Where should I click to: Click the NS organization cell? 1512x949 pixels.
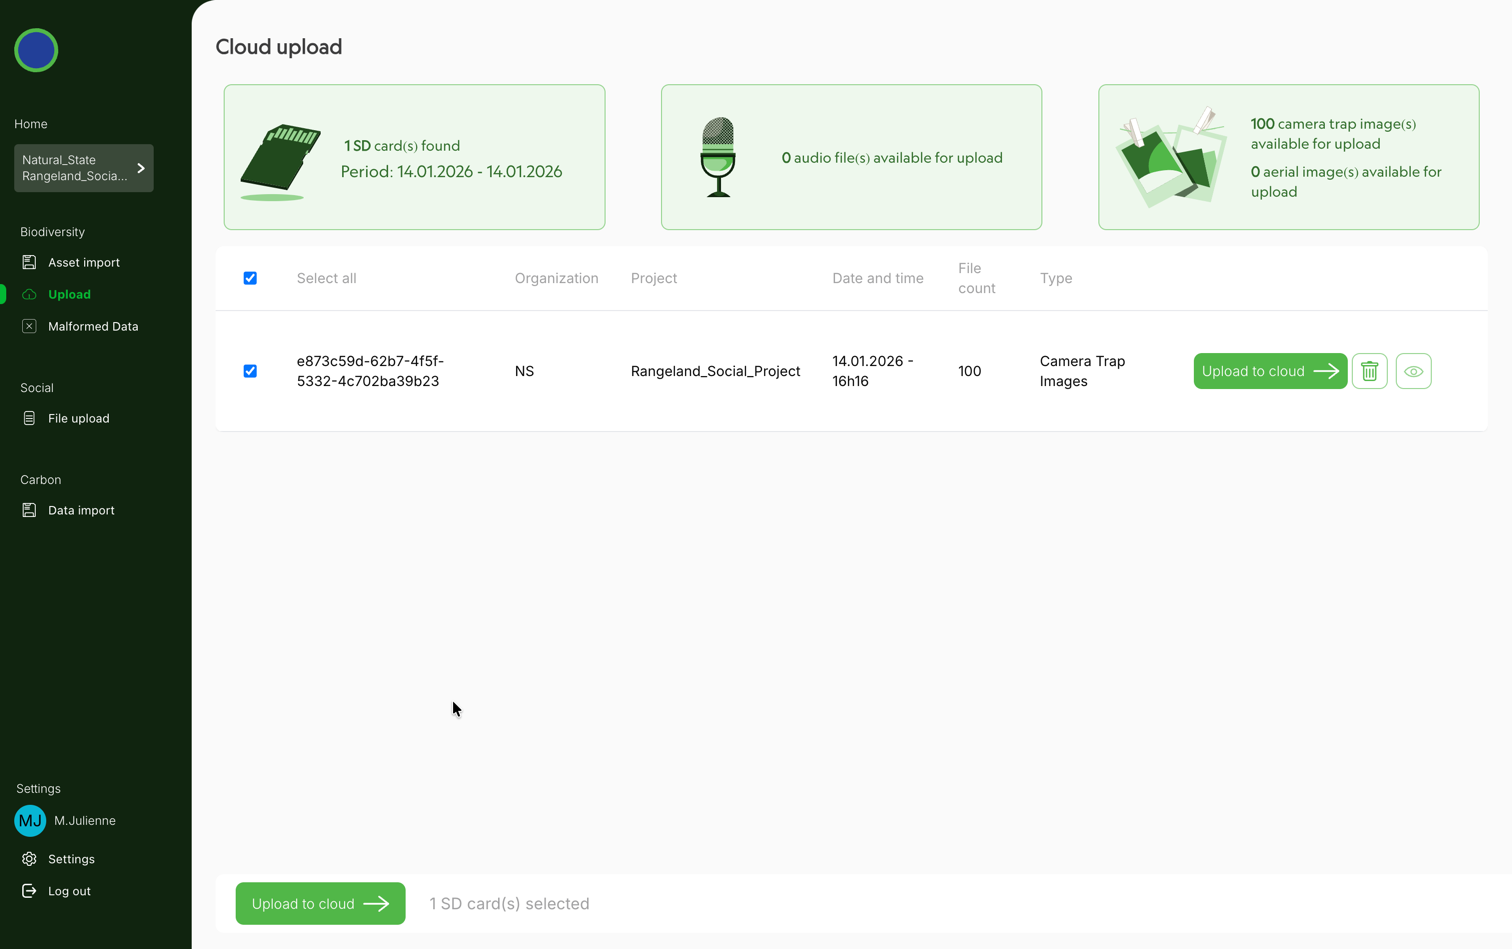(x=524, y=371)
